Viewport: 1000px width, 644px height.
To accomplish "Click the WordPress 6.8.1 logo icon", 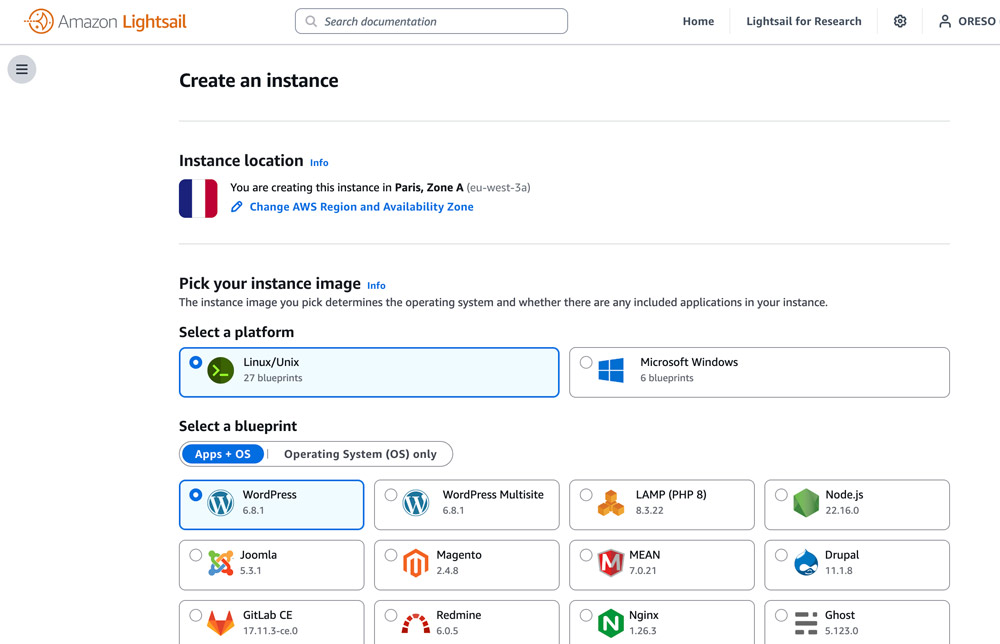I will point(221,503).
